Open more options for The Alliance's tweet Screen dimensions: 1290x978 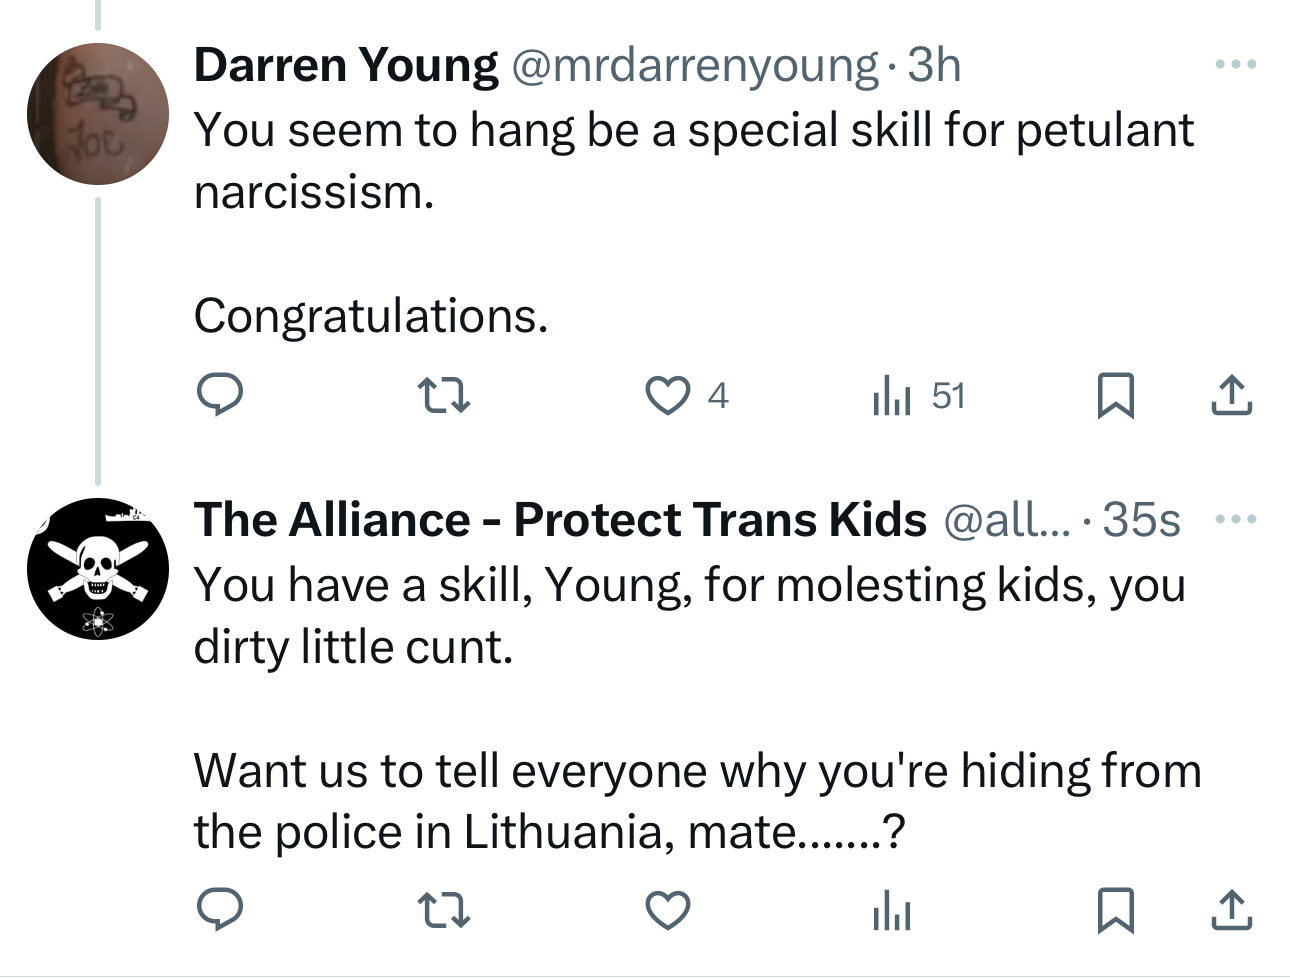1235,520
